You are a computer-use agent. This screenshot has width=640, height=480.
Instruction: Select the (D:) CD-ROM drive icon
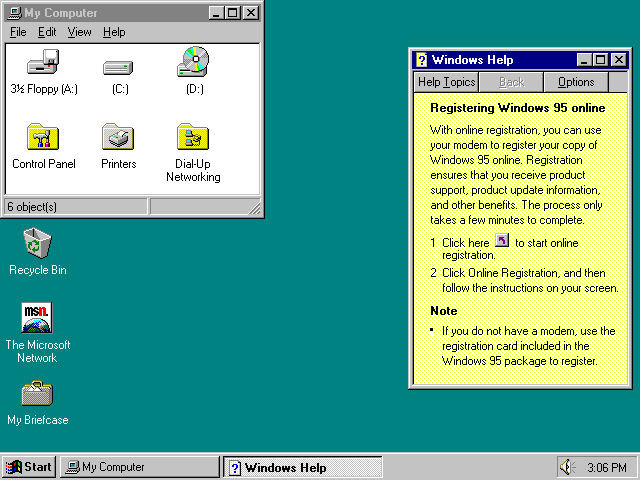pos(193,62)
